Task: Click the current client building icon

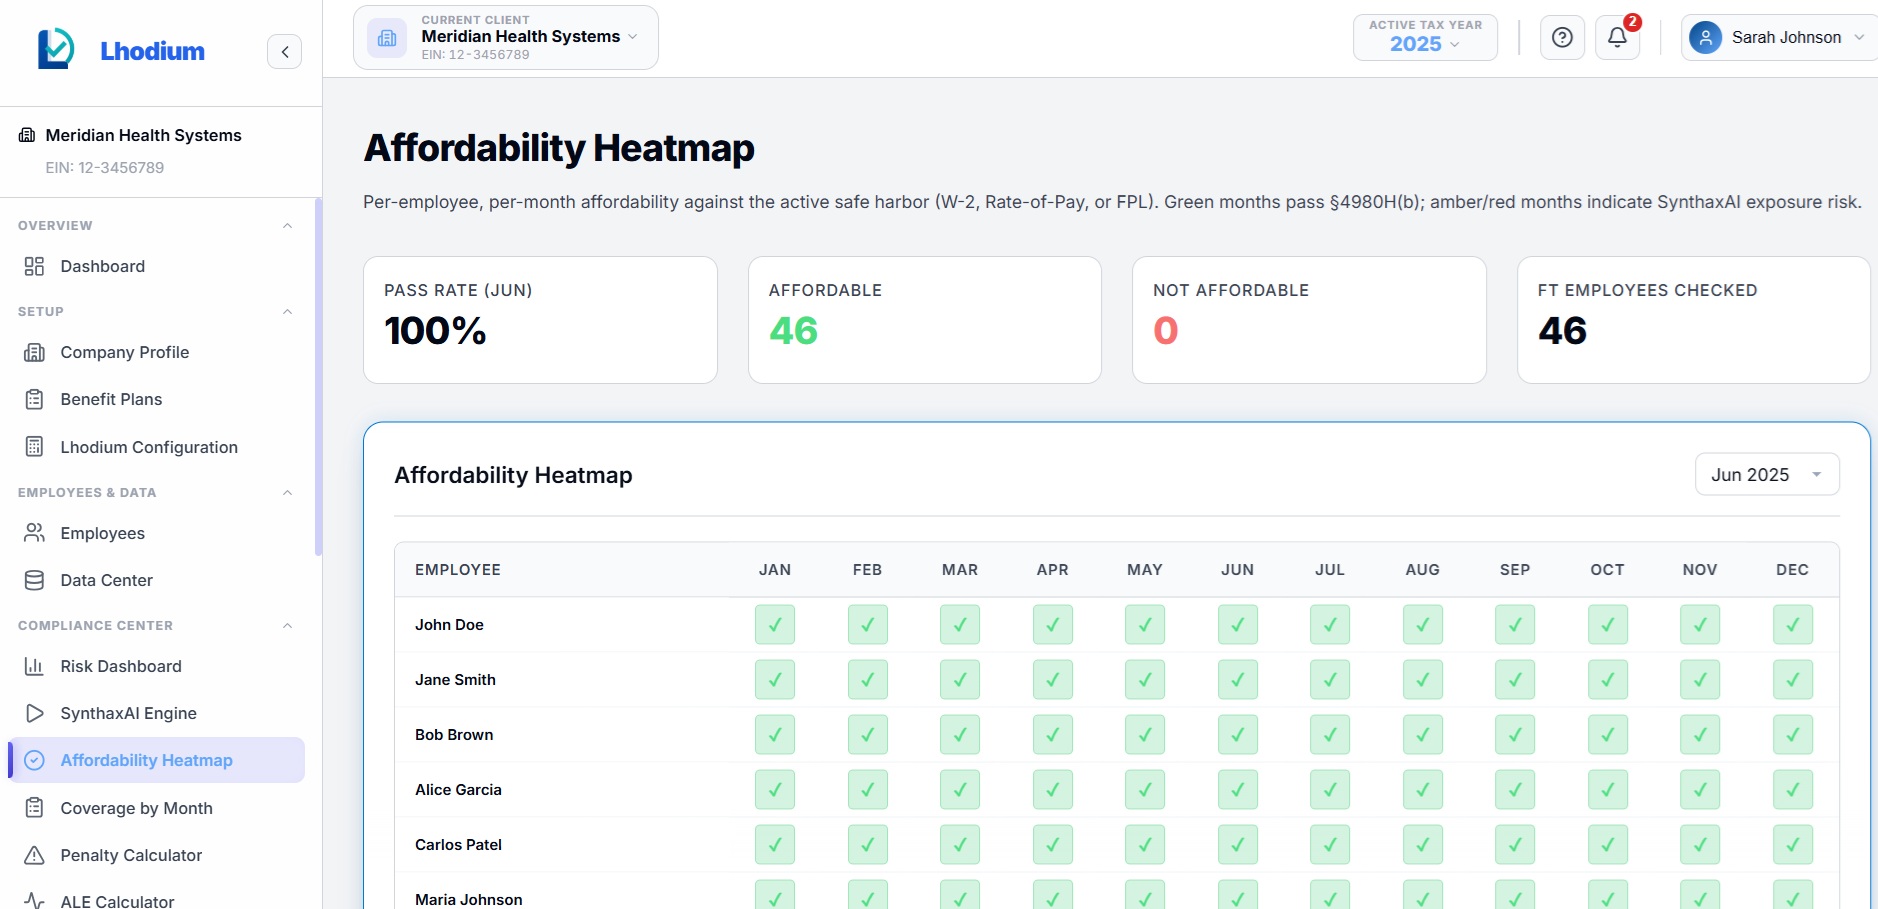Action: 387,38
